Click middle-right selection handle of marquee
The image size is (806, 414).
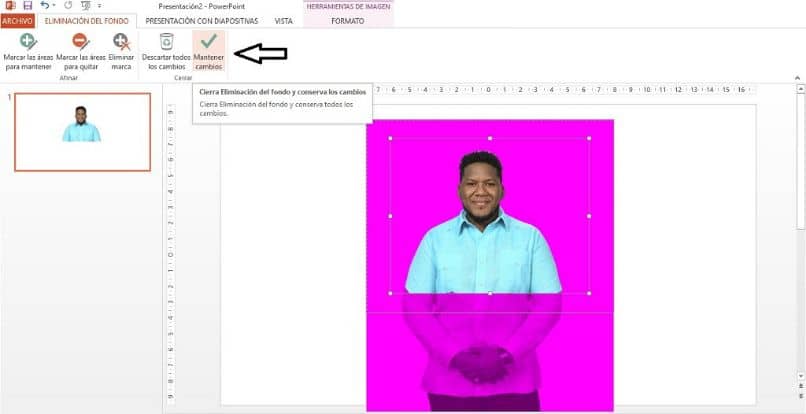589,217
